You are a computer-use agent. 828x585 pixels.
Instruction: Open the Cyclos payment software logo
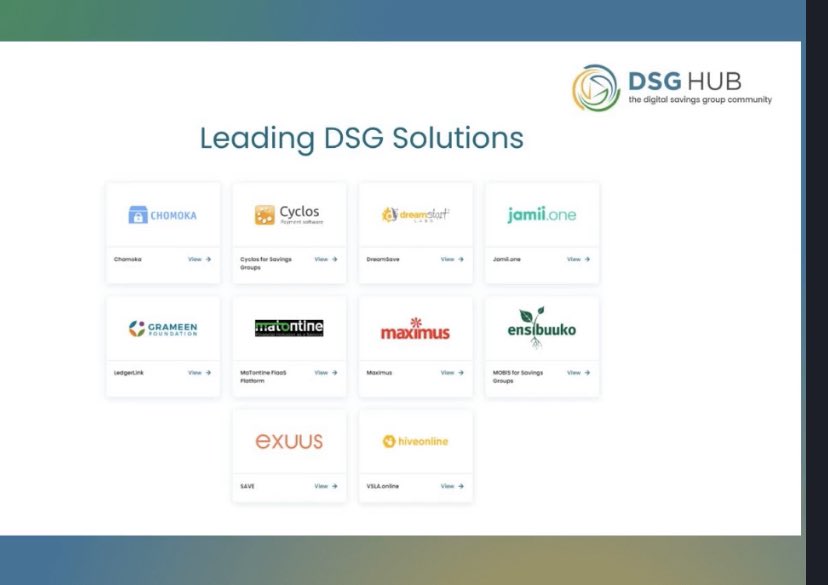(289, 215)
